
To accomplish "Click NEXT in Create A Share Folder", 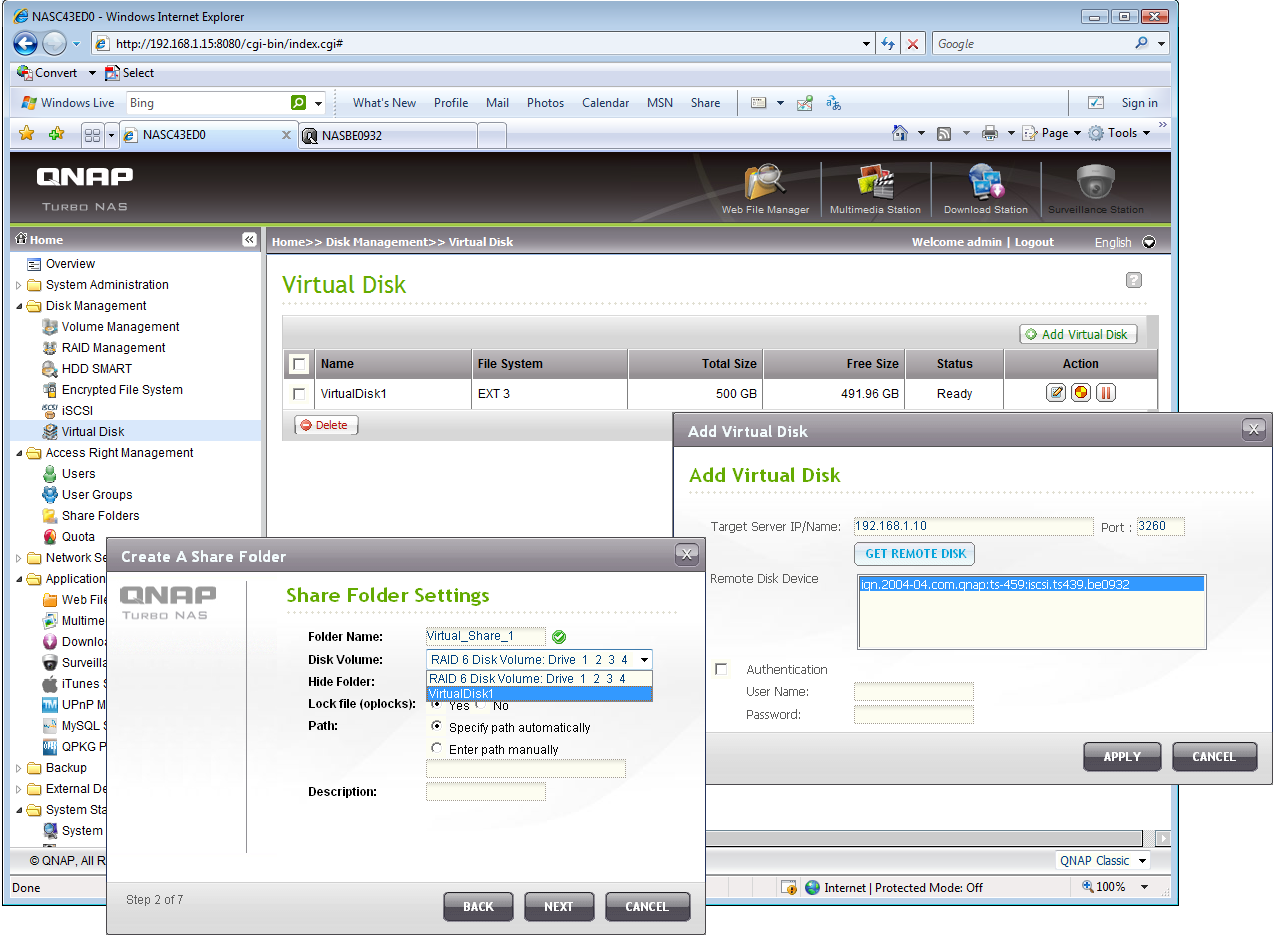I will [558, 907].
